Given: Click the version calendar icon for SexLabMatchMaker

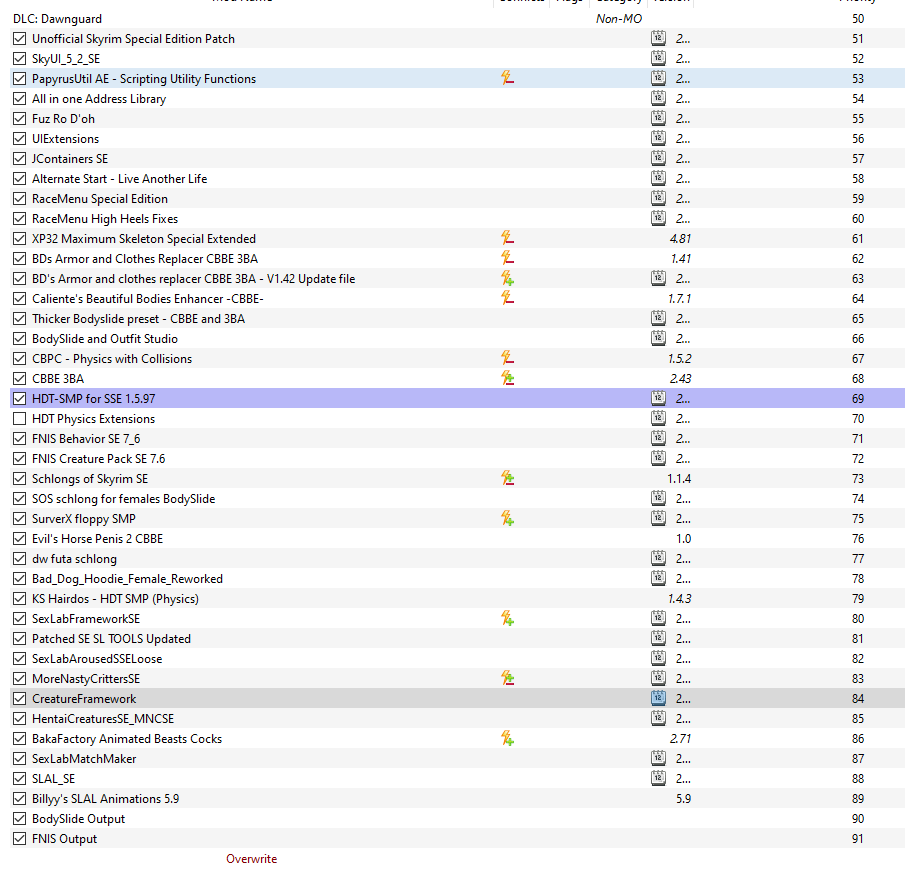Looking at the screenshot, I should (x=658, y=758).
